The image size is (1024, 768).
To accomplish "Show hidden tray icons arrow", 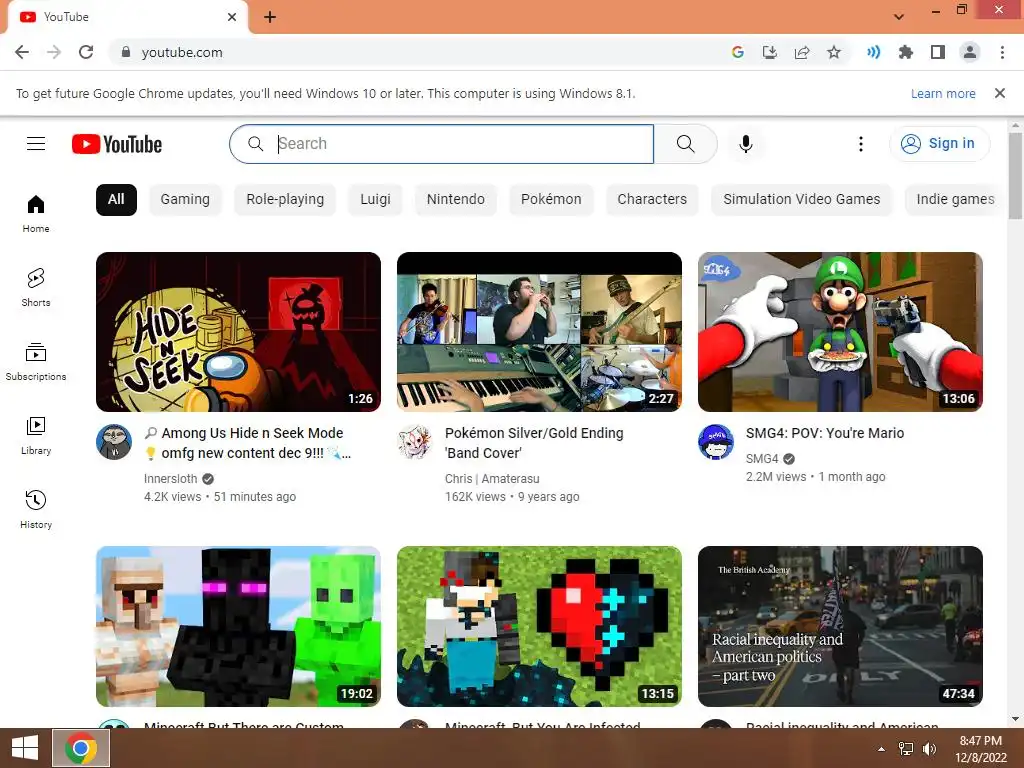I will point(882,749).
